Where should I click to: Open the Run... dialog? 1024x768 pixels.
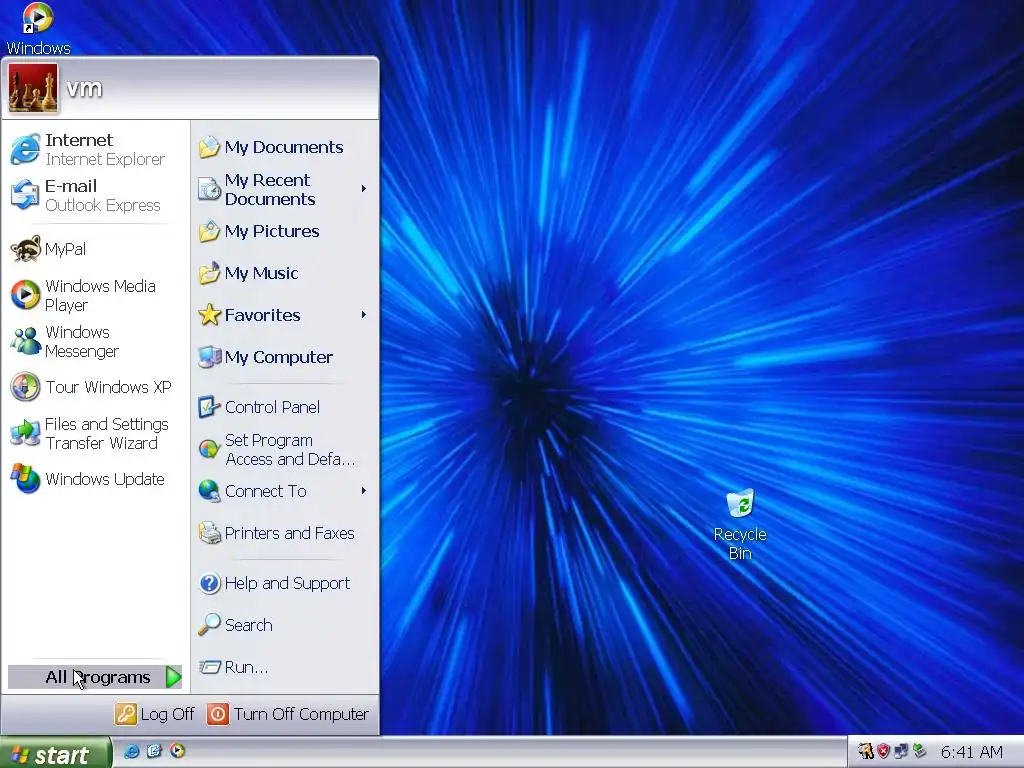coord(283,667)
